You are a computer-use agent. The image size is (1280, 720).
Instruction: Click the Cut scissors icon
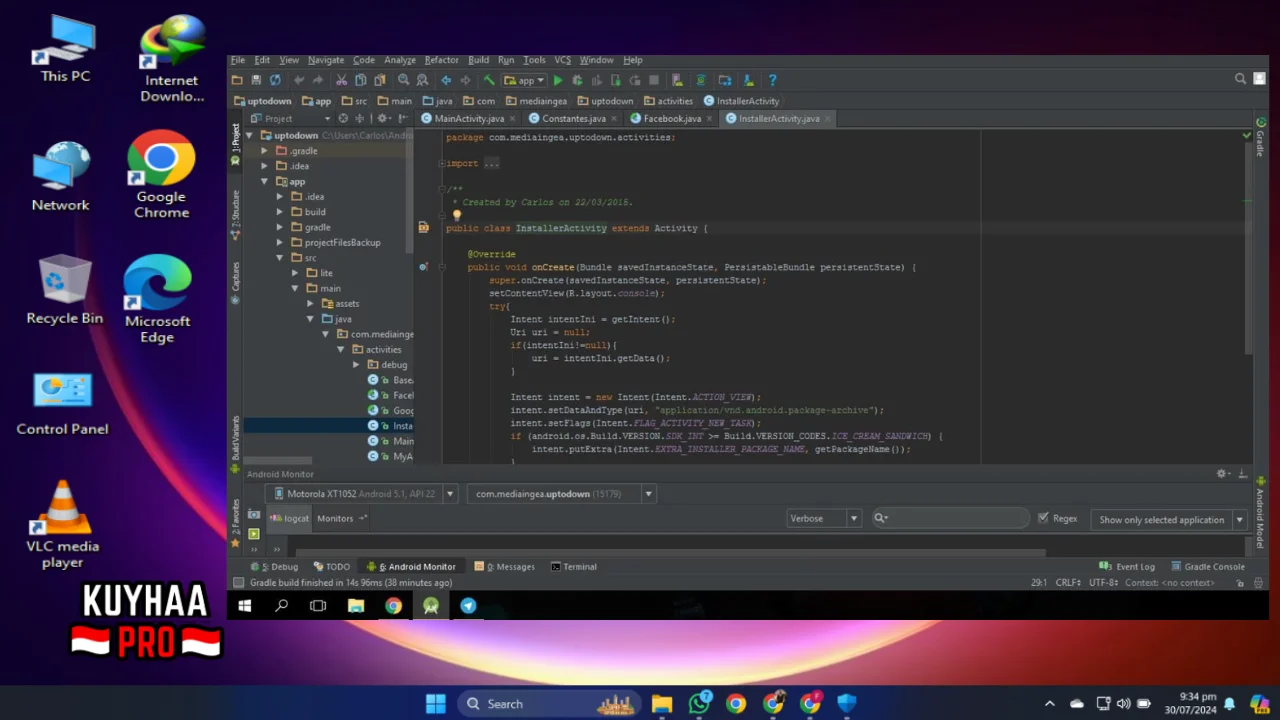[x=341, y=80]
